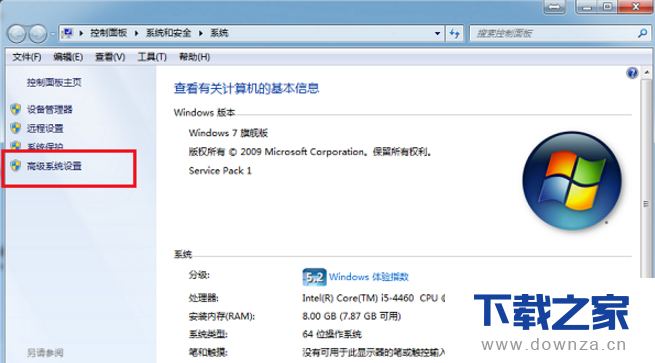Viewport: 655px width, 363px height.
Task: Open the 查看(V) menu
Action: point(110,57)
